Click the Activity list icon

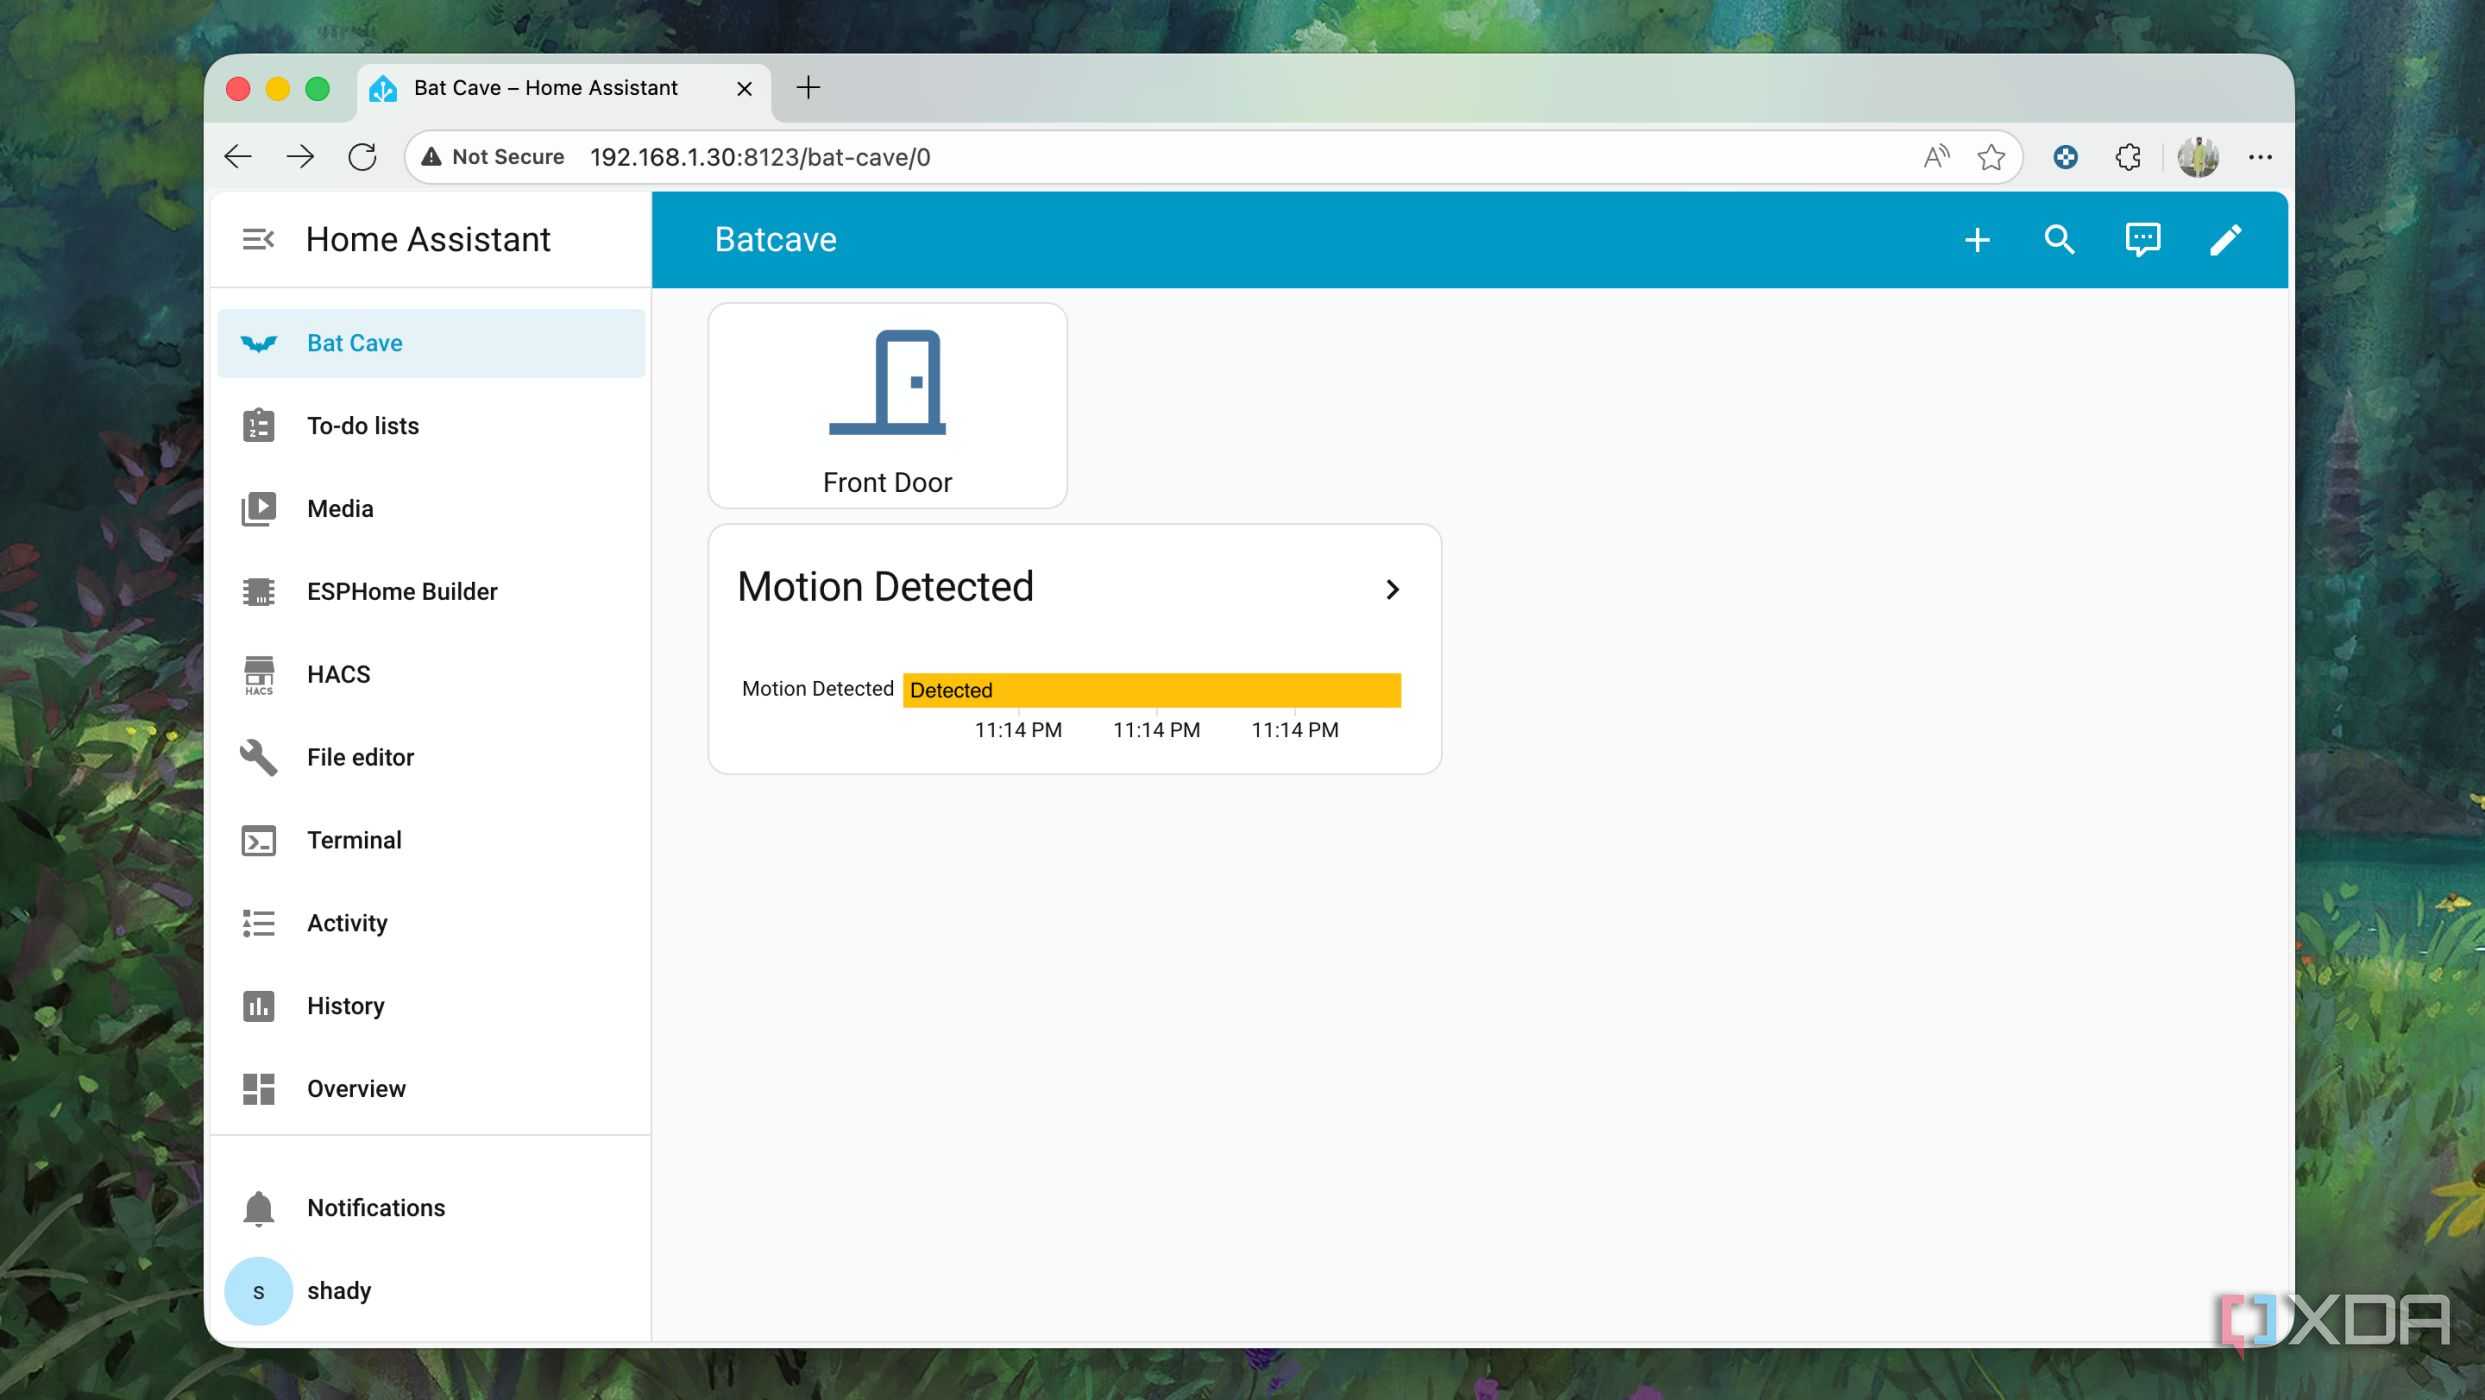pyautogui.click(x=259, y=923)
